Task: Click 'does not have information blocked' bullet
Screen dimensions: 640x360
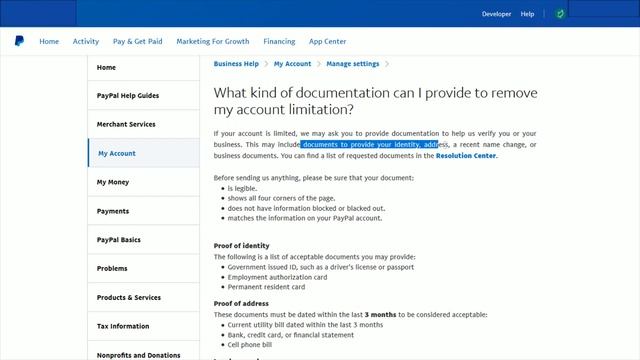Action: (x=306, y=208)
